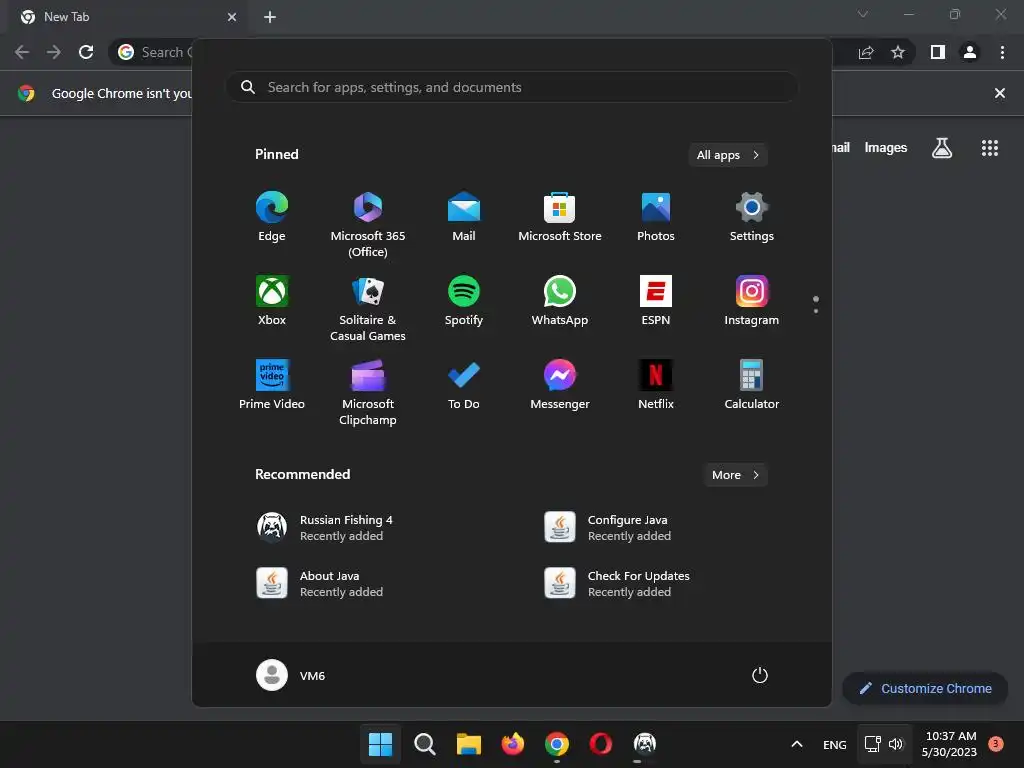The image size is (1024, 768).
Task: Open Microsoft Clipchamp
Action: click(x=368, y=392)
